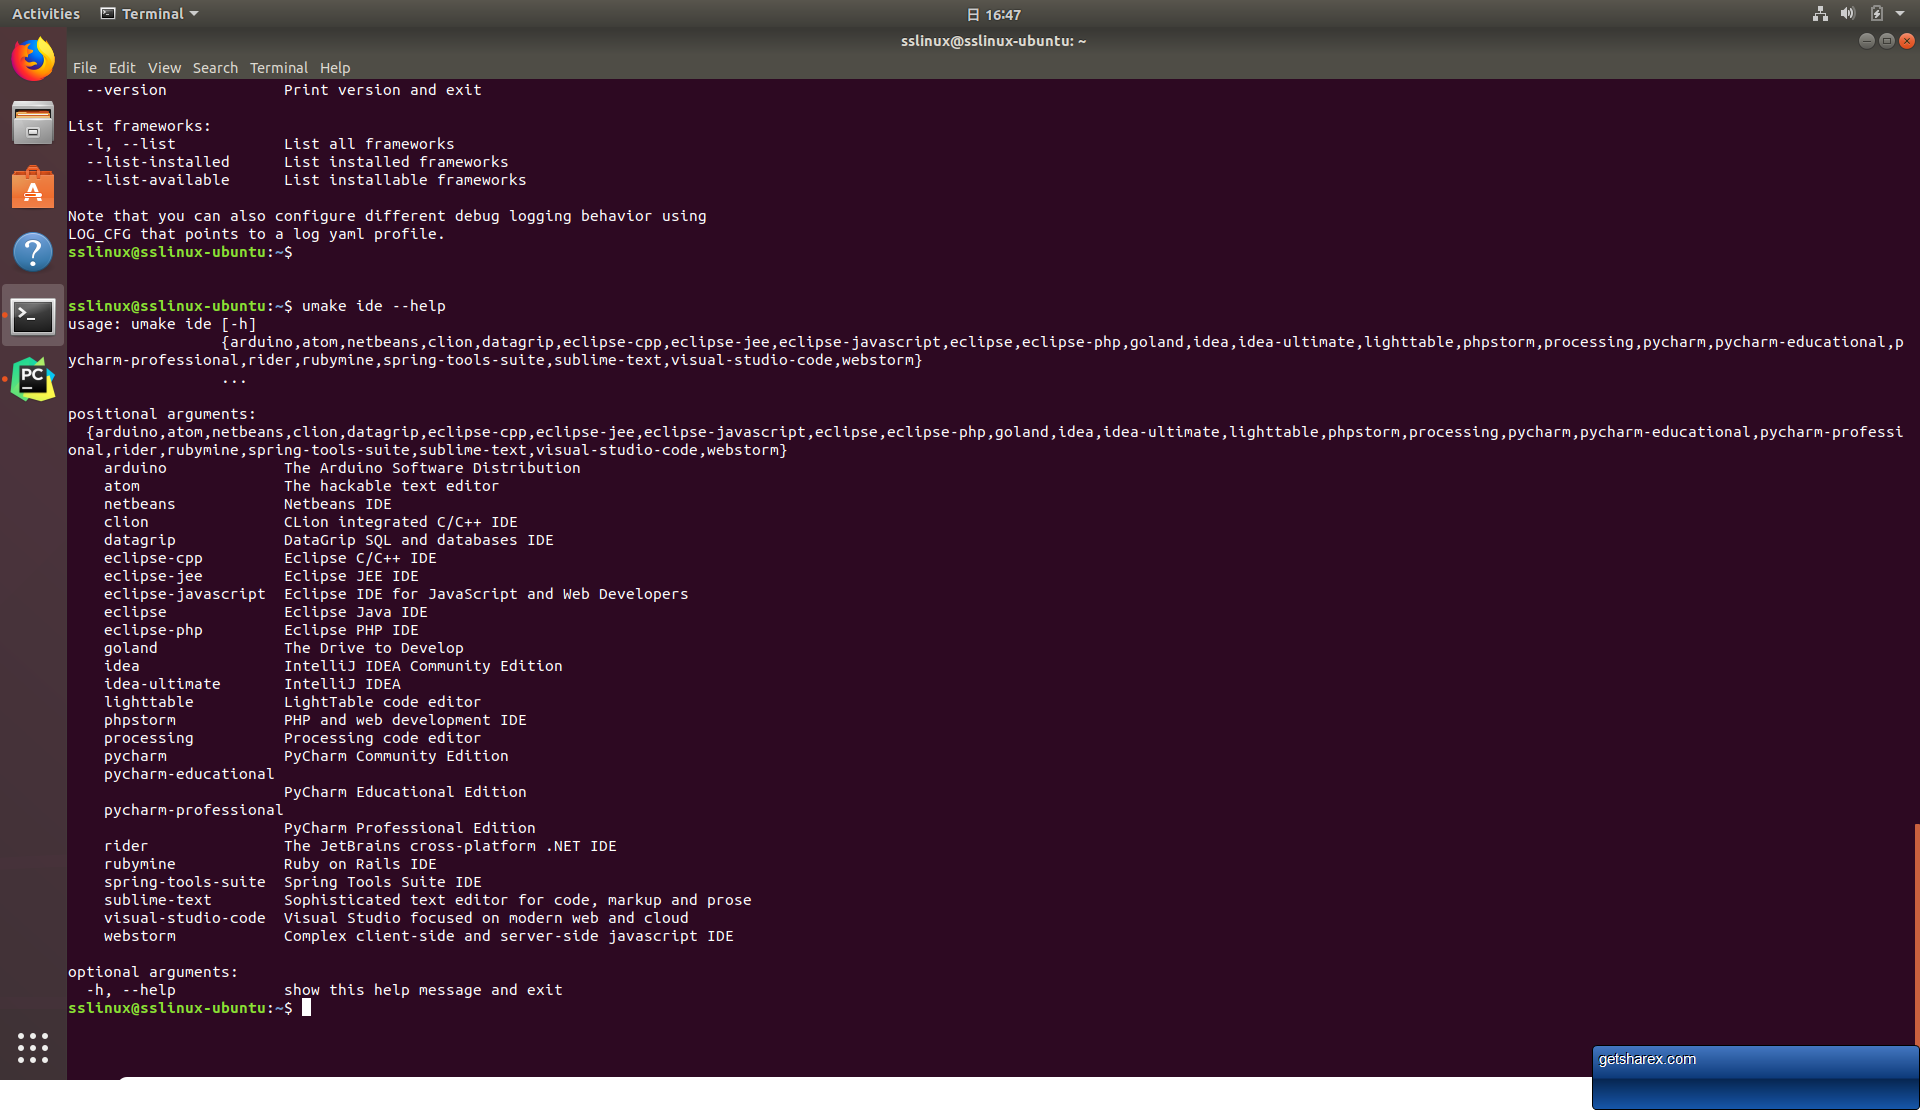Click 'PyCharm Community Edition' description
Screen dimensions: 1920x1110
pyautogui.click(x=396, y=756)
